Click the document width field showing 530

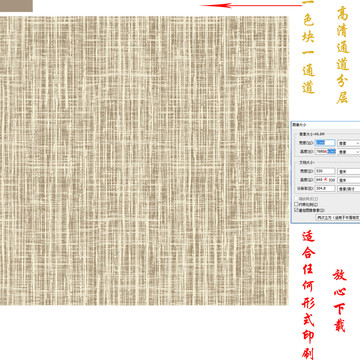pyautogui.click(x=325, y=171)
